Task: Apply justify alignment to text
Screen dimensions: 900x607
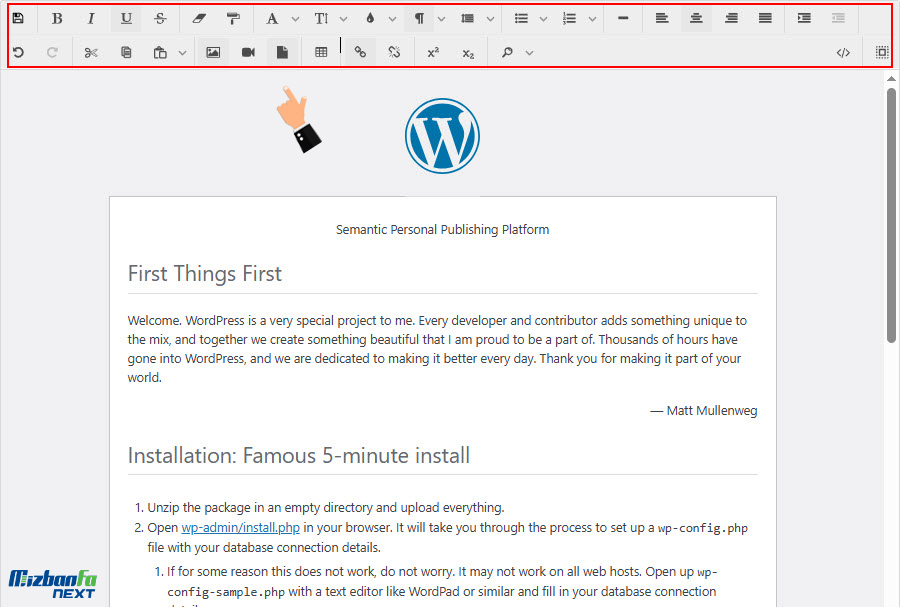Action: (x=765, y=18)
